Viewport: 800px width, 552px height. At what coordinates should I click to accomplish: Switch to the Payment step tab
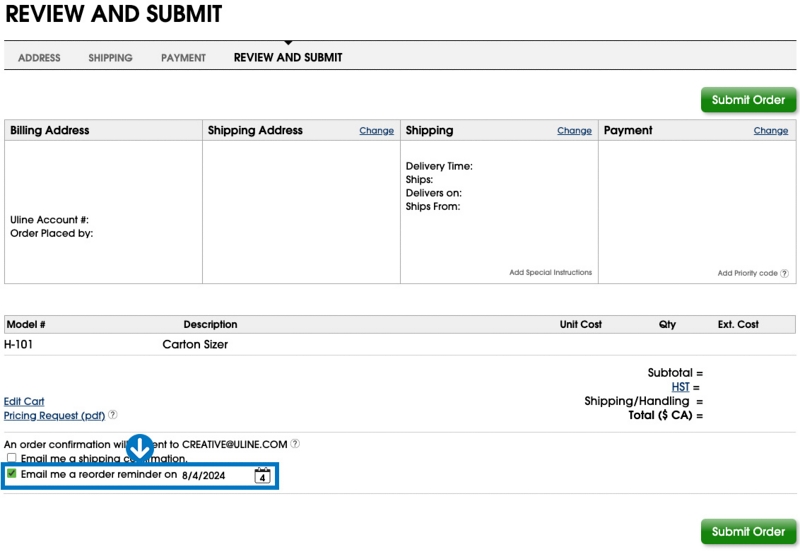(183, 58)
